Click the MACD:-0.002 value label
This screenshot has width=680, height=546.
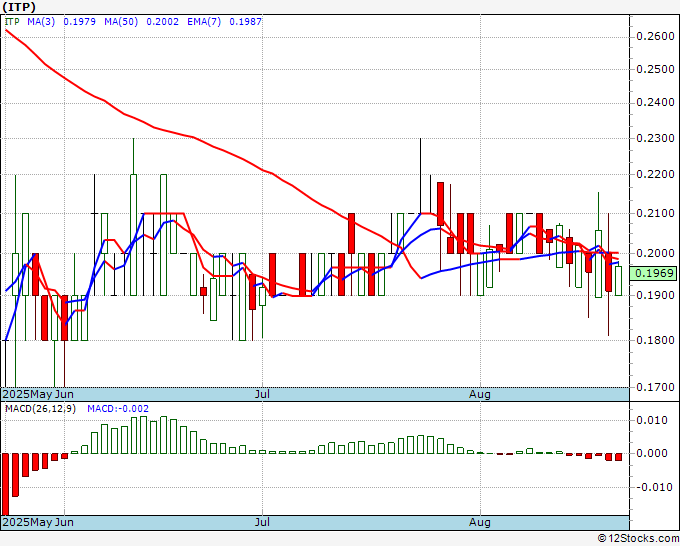click(x=118, y=409)
